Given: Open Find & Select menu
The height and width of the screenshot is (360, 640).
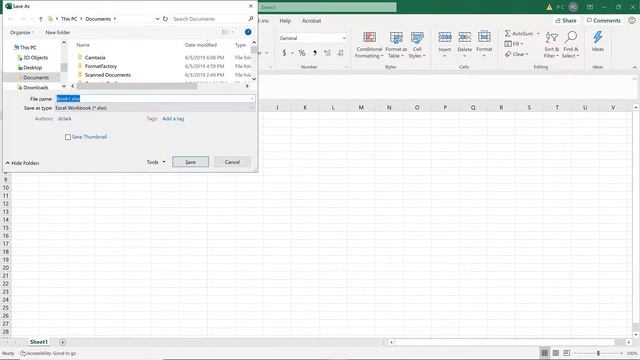Looking at the screenshot, I should 570,45.
